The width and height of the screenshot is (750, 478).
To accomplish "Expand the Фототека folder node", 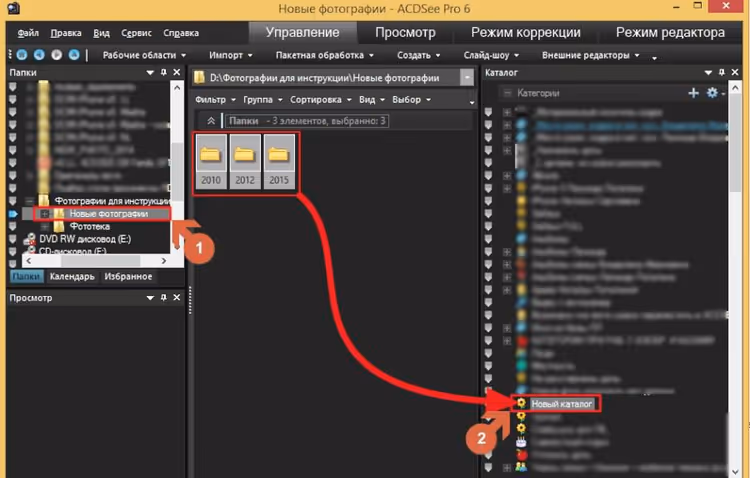I will (x=44, y=226).
